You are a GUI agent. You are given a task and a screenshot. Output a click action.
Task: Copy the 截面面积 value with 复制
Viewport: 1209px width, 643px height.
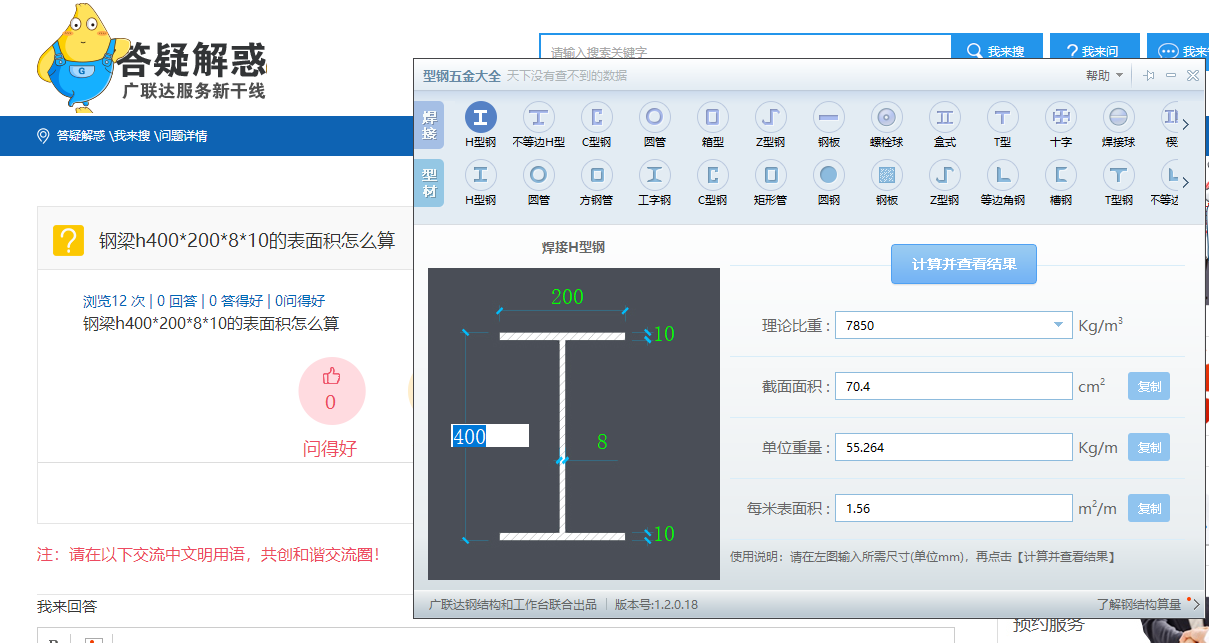(1149, 386)
